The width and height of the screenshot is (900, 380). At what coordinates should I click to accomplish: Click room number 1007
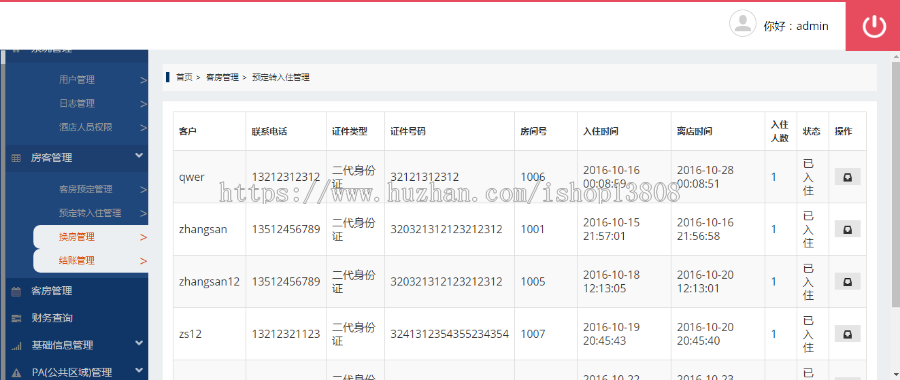533,334
